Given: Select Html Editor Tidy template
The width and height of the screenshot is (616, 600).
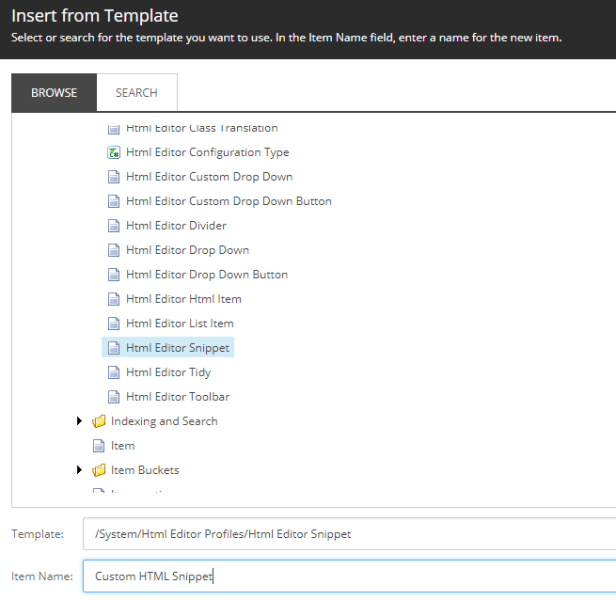Looking at the screenshot, I should point(169,372).
